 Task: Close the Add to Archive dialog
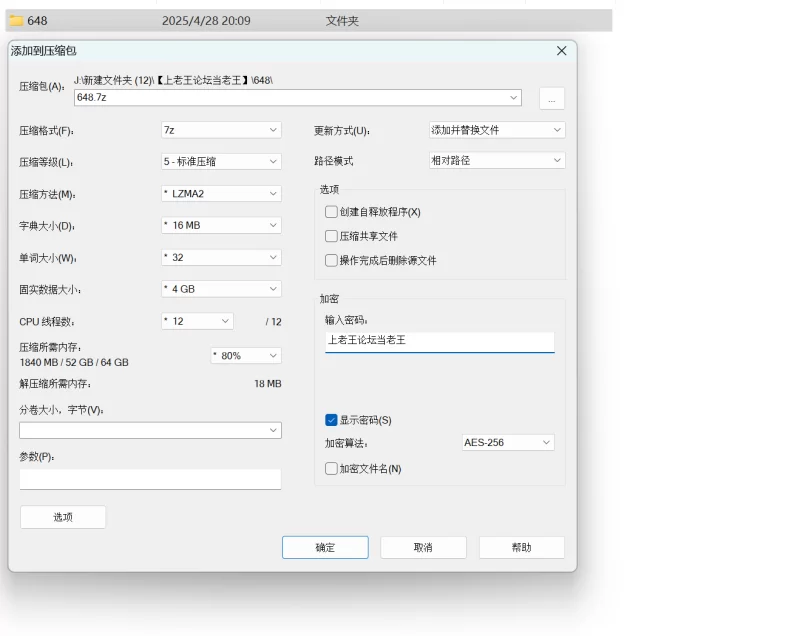point(561,51)
